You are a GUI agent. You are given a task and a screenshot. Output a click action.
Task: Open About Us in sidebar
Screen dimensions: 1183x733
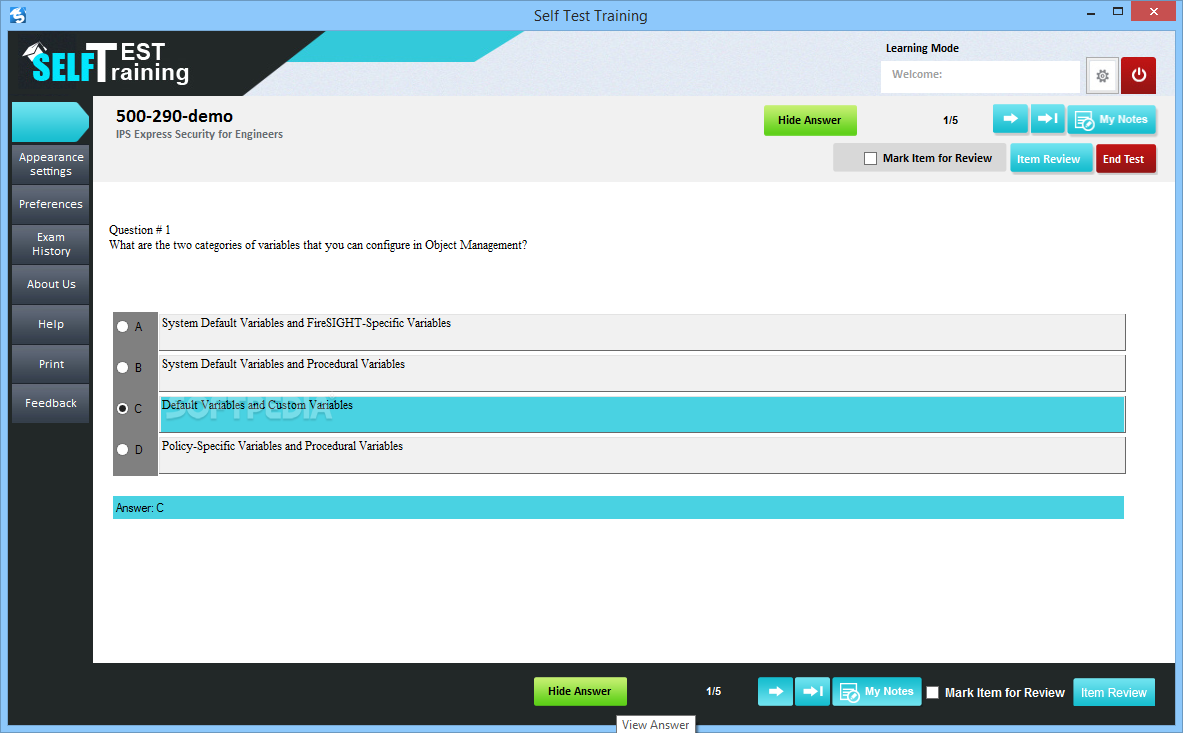(51, 284)
